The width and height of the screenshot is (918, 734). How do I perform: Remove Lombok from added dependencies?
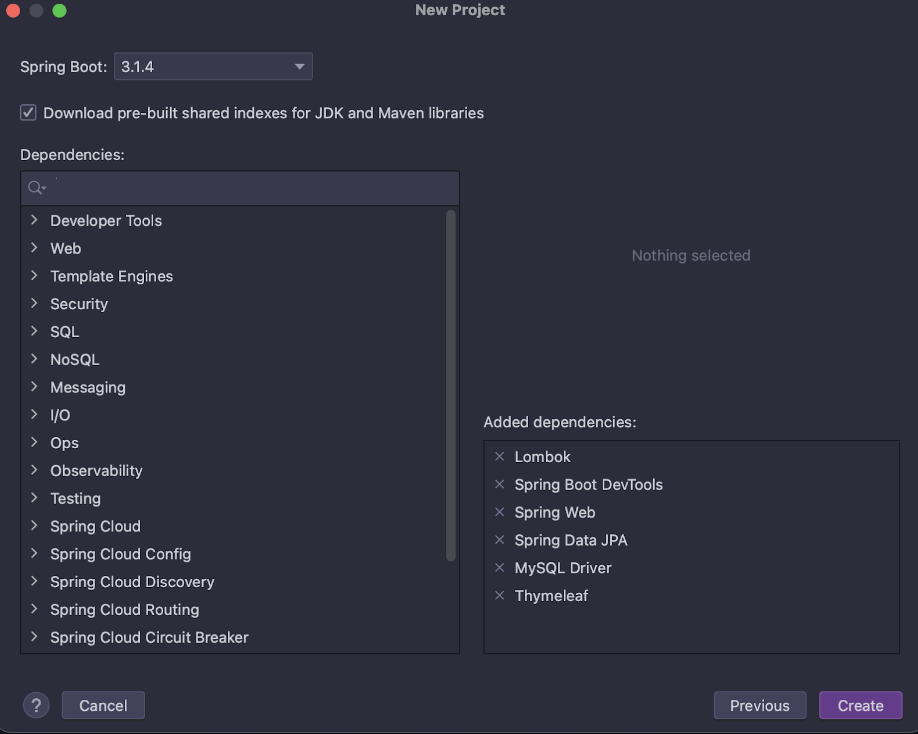[x=499, y=457]
